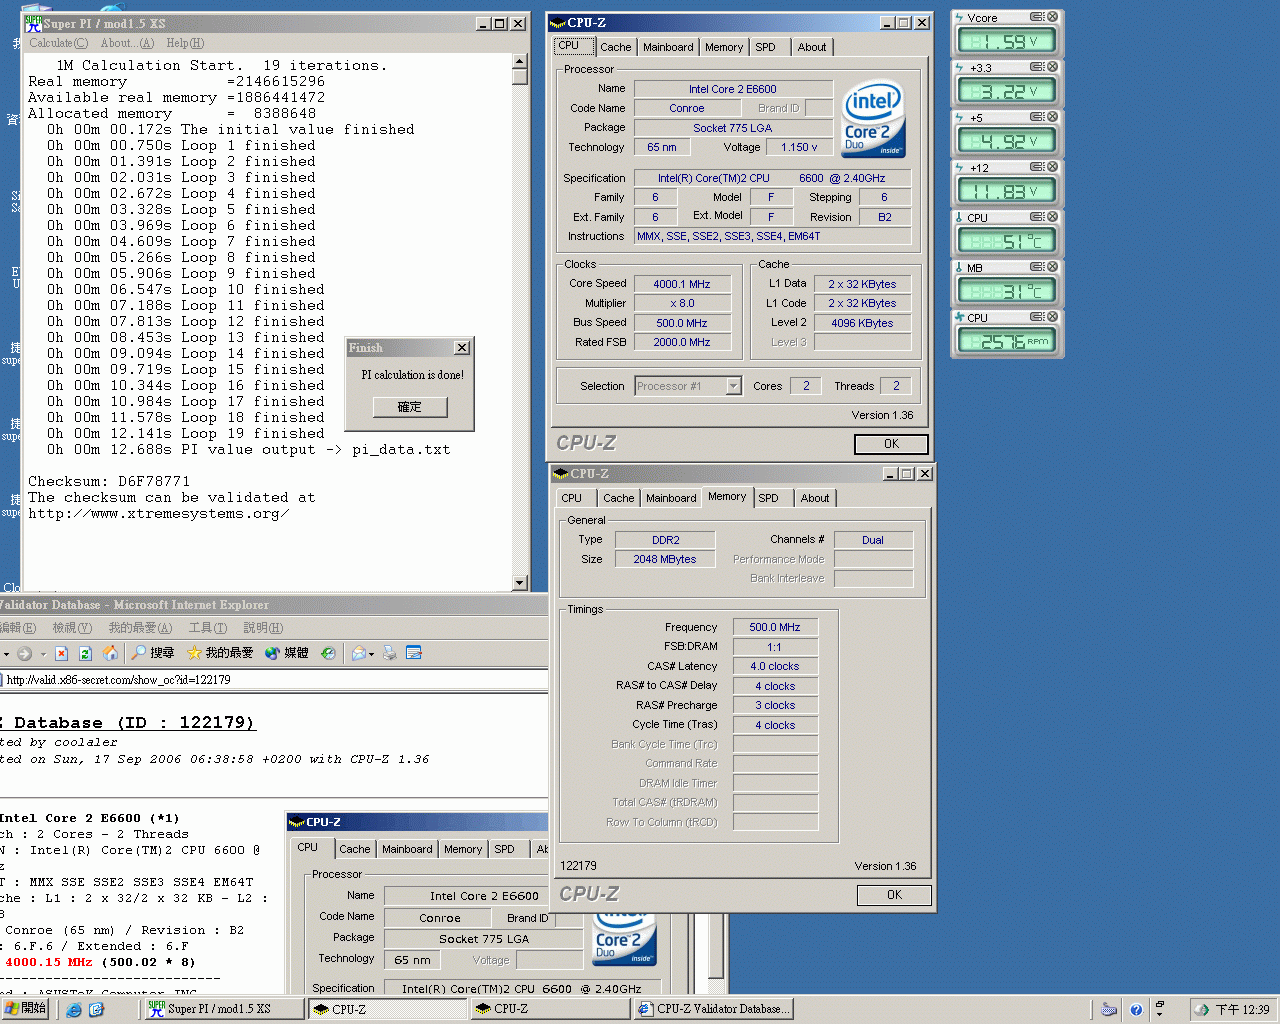Click the Intel Core 2 Duo logo in CPU-Z
1280x1024 pixels.
click(x=873, y=119)
